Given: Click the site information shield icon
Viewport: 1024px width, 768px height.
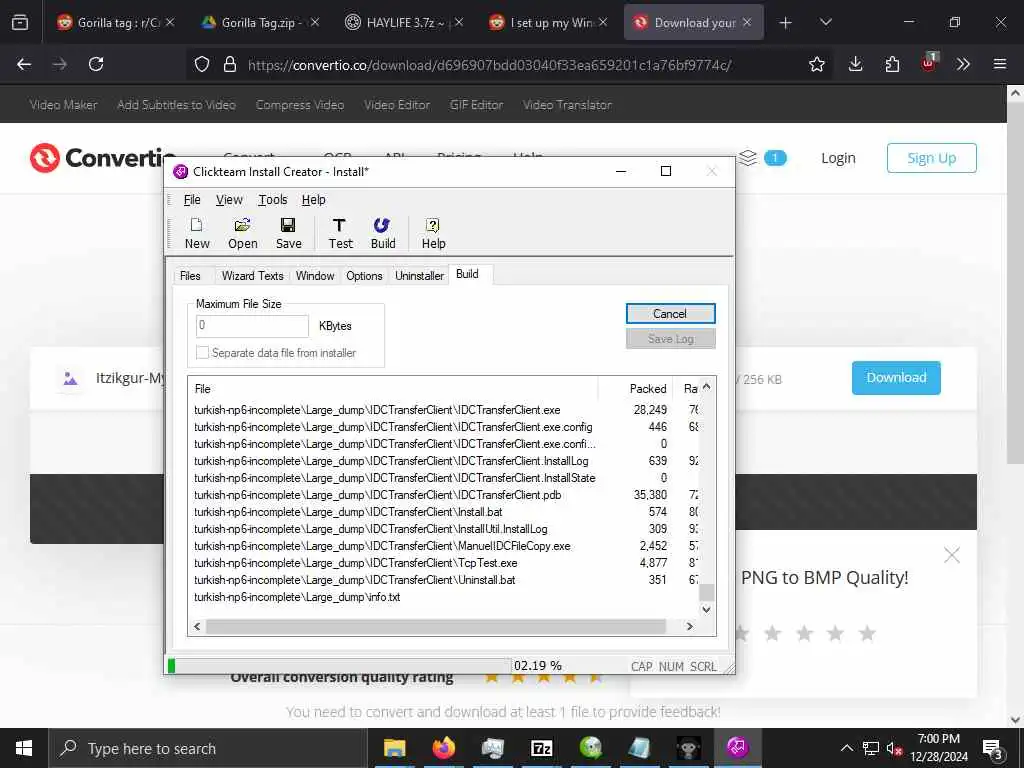Looking at the screenshot, I should (x=202, y=64).
